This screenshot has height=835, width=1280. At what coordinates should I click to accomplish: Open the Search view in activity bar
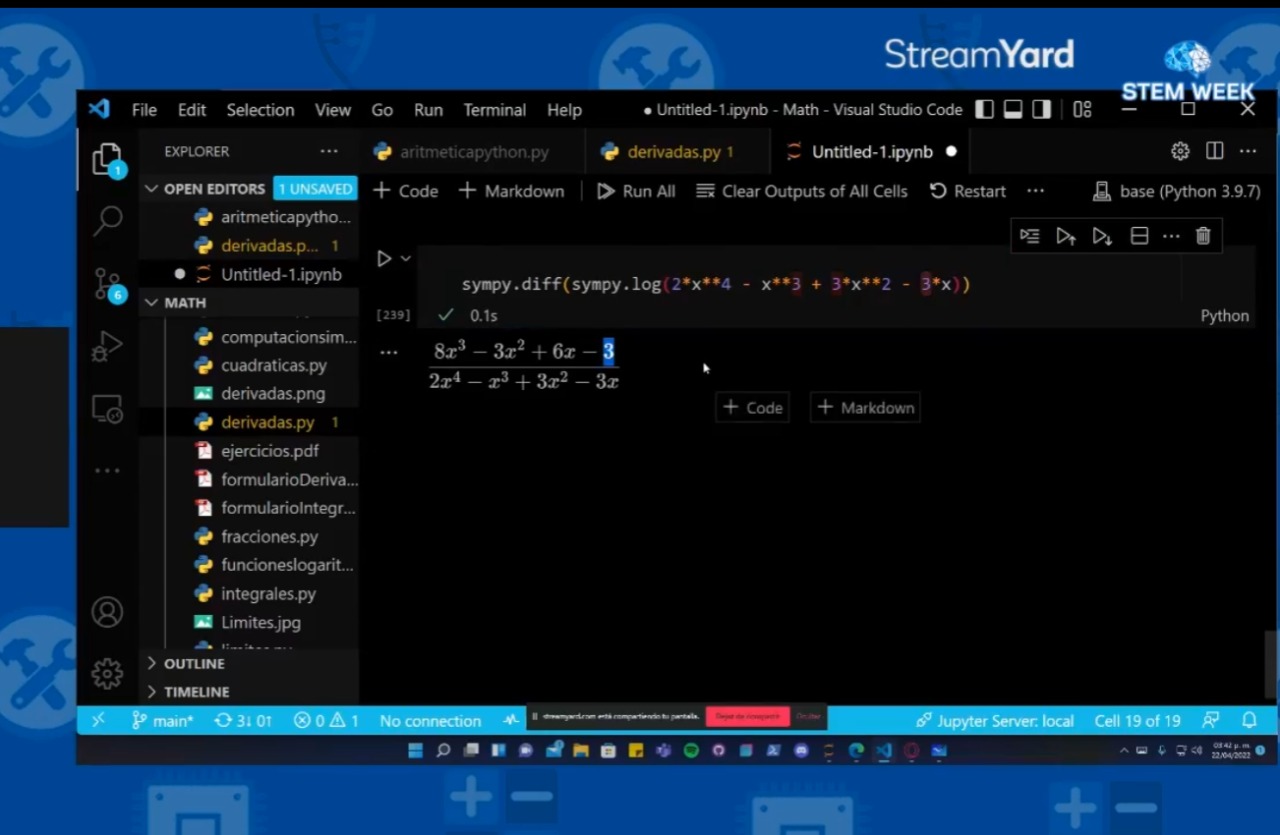[107, 221]
